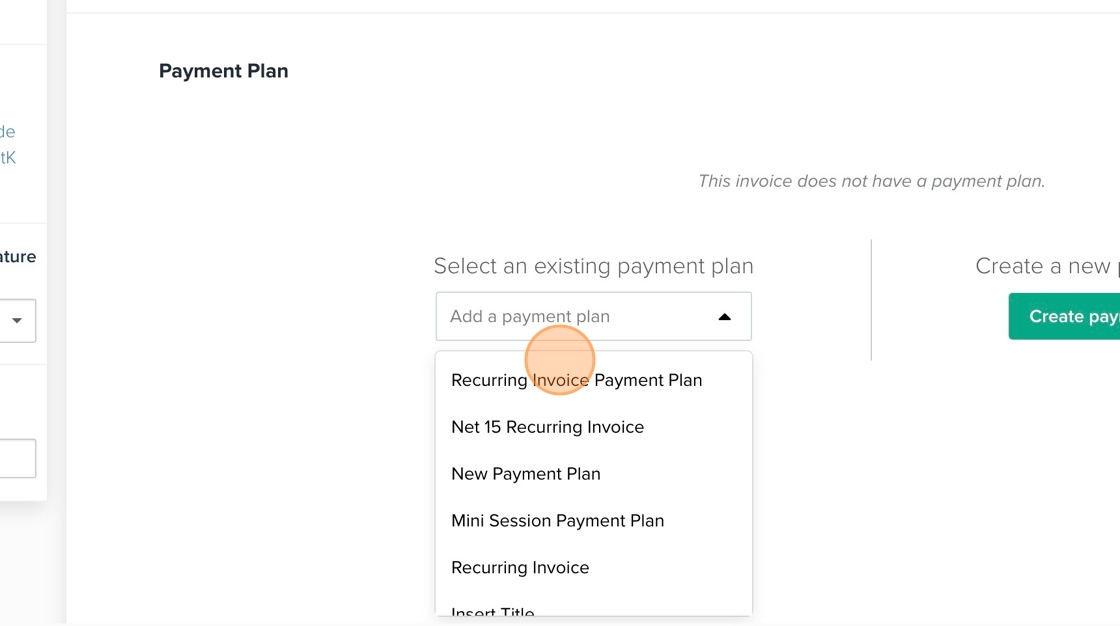Open the left sidebar dropdown arrow
1120x626 pixels.
tap(17, 321)
